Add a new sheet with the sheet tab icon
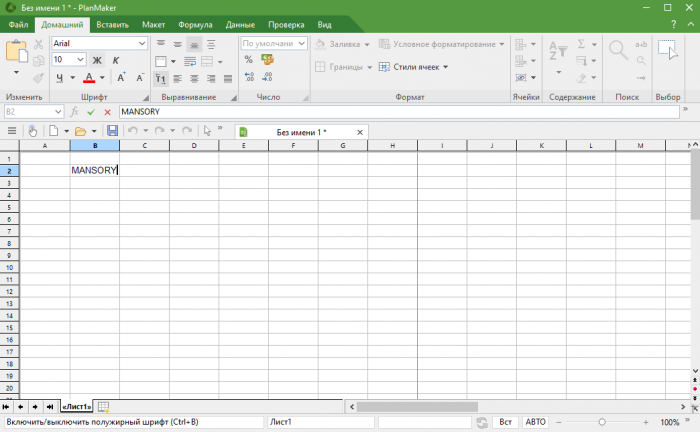This screenshot has height=432, width=700. tap(103, 406)
